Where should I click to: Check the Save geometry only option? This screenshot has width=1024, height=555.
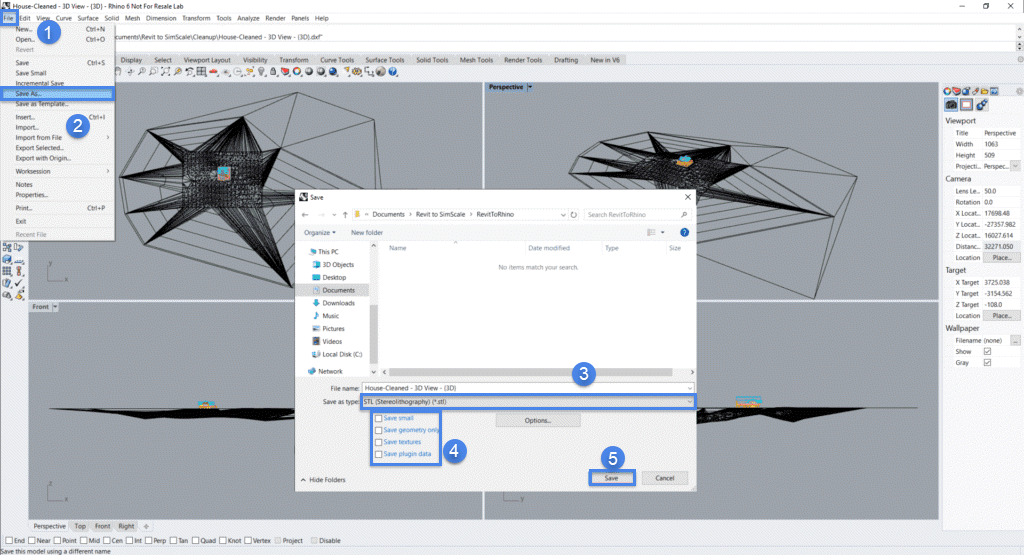coord(378,429)
